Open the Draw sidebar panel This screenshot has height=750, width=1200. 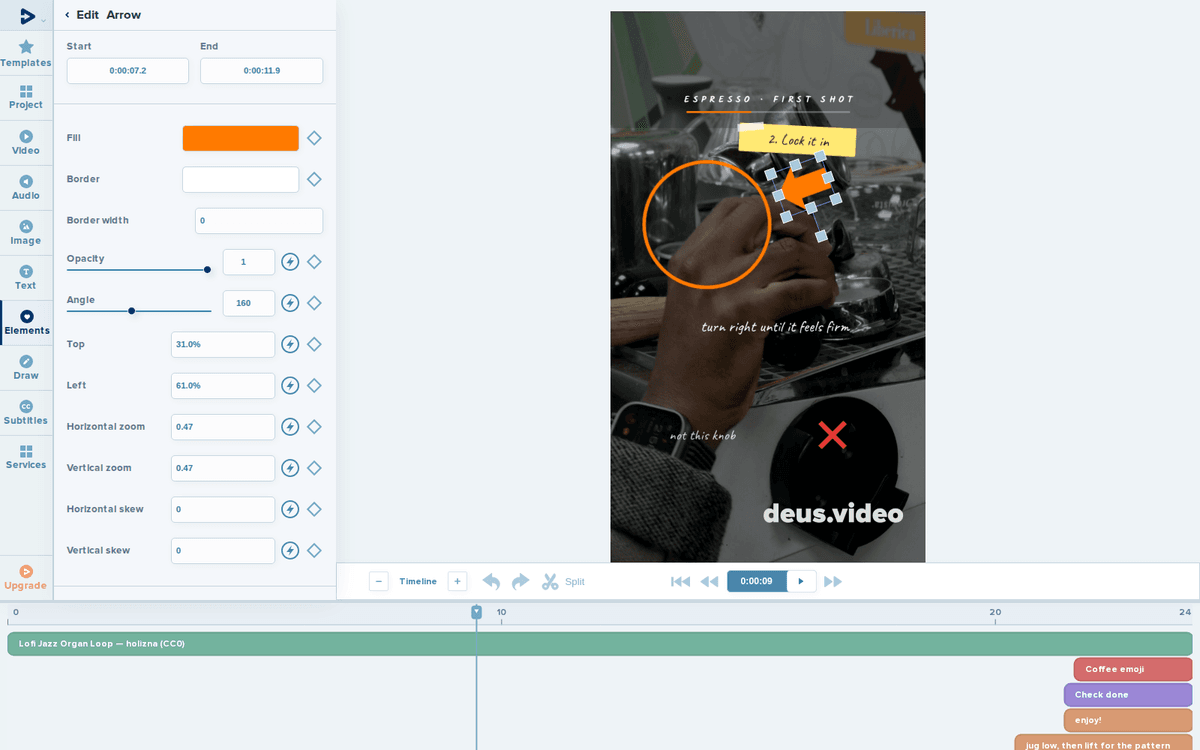coord(26,367)
